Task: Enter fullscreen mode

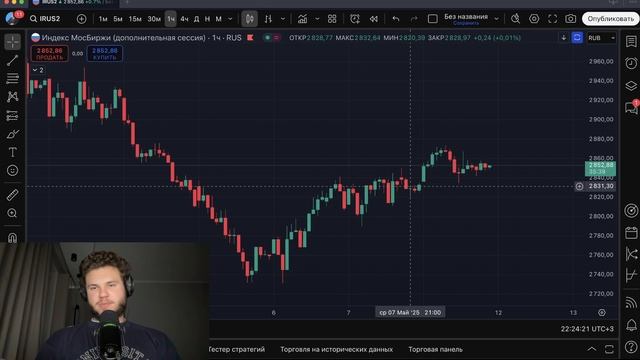Action: click(552, 19)
